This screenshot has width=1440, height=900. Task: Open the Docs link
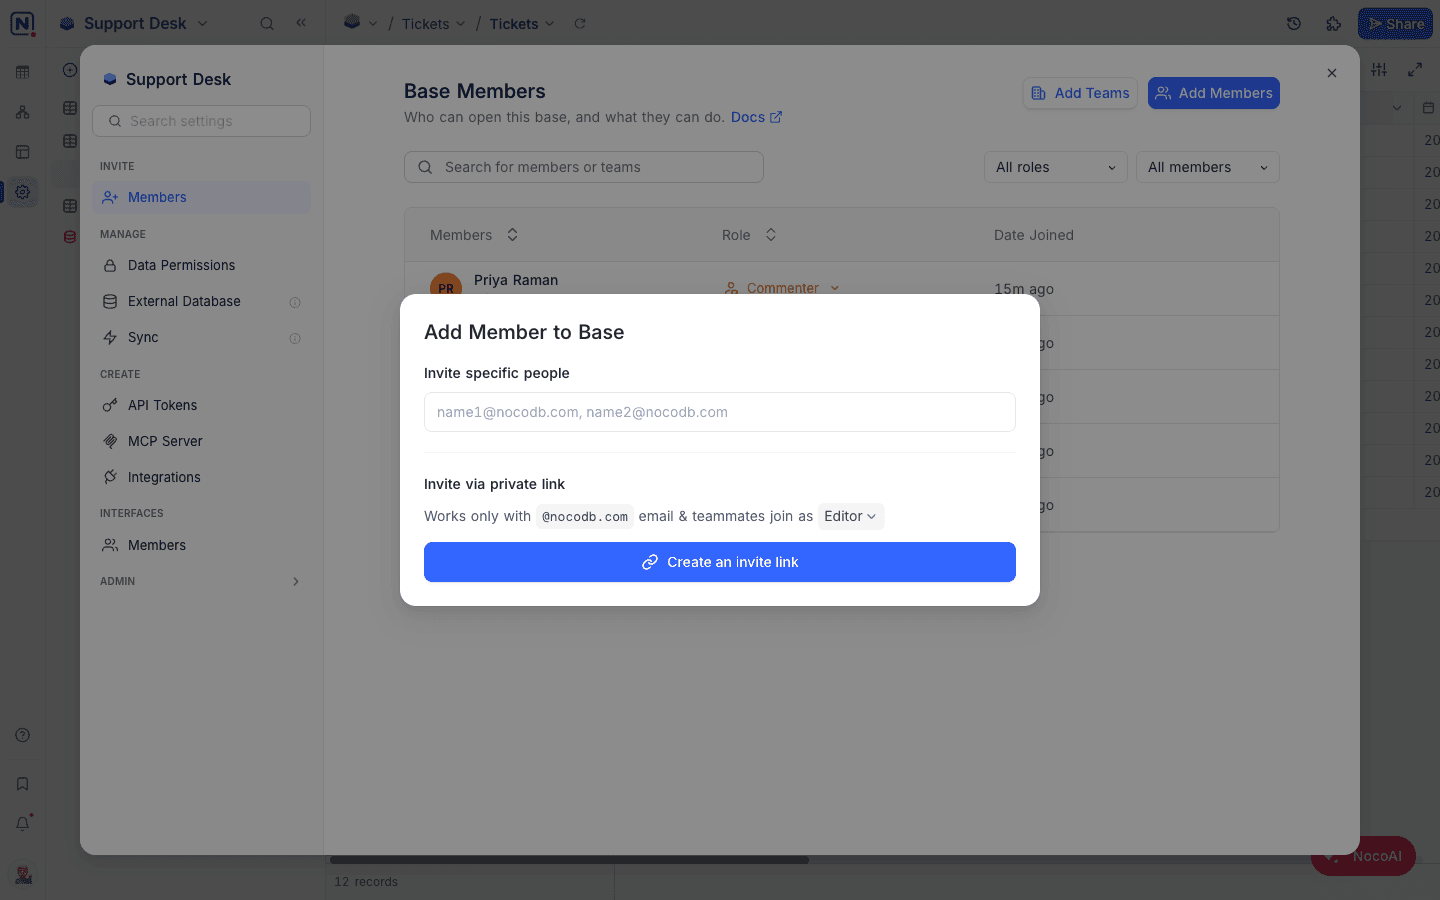756,117
